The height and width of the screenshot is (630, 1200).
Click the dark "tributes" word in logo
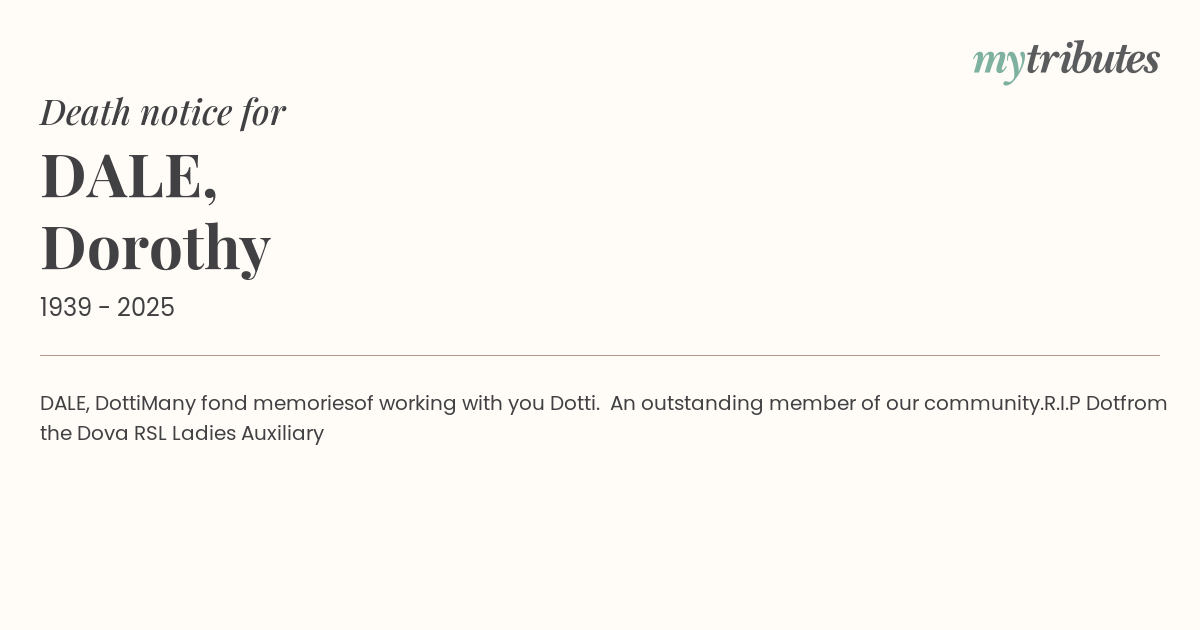[x=1092, y=59]
